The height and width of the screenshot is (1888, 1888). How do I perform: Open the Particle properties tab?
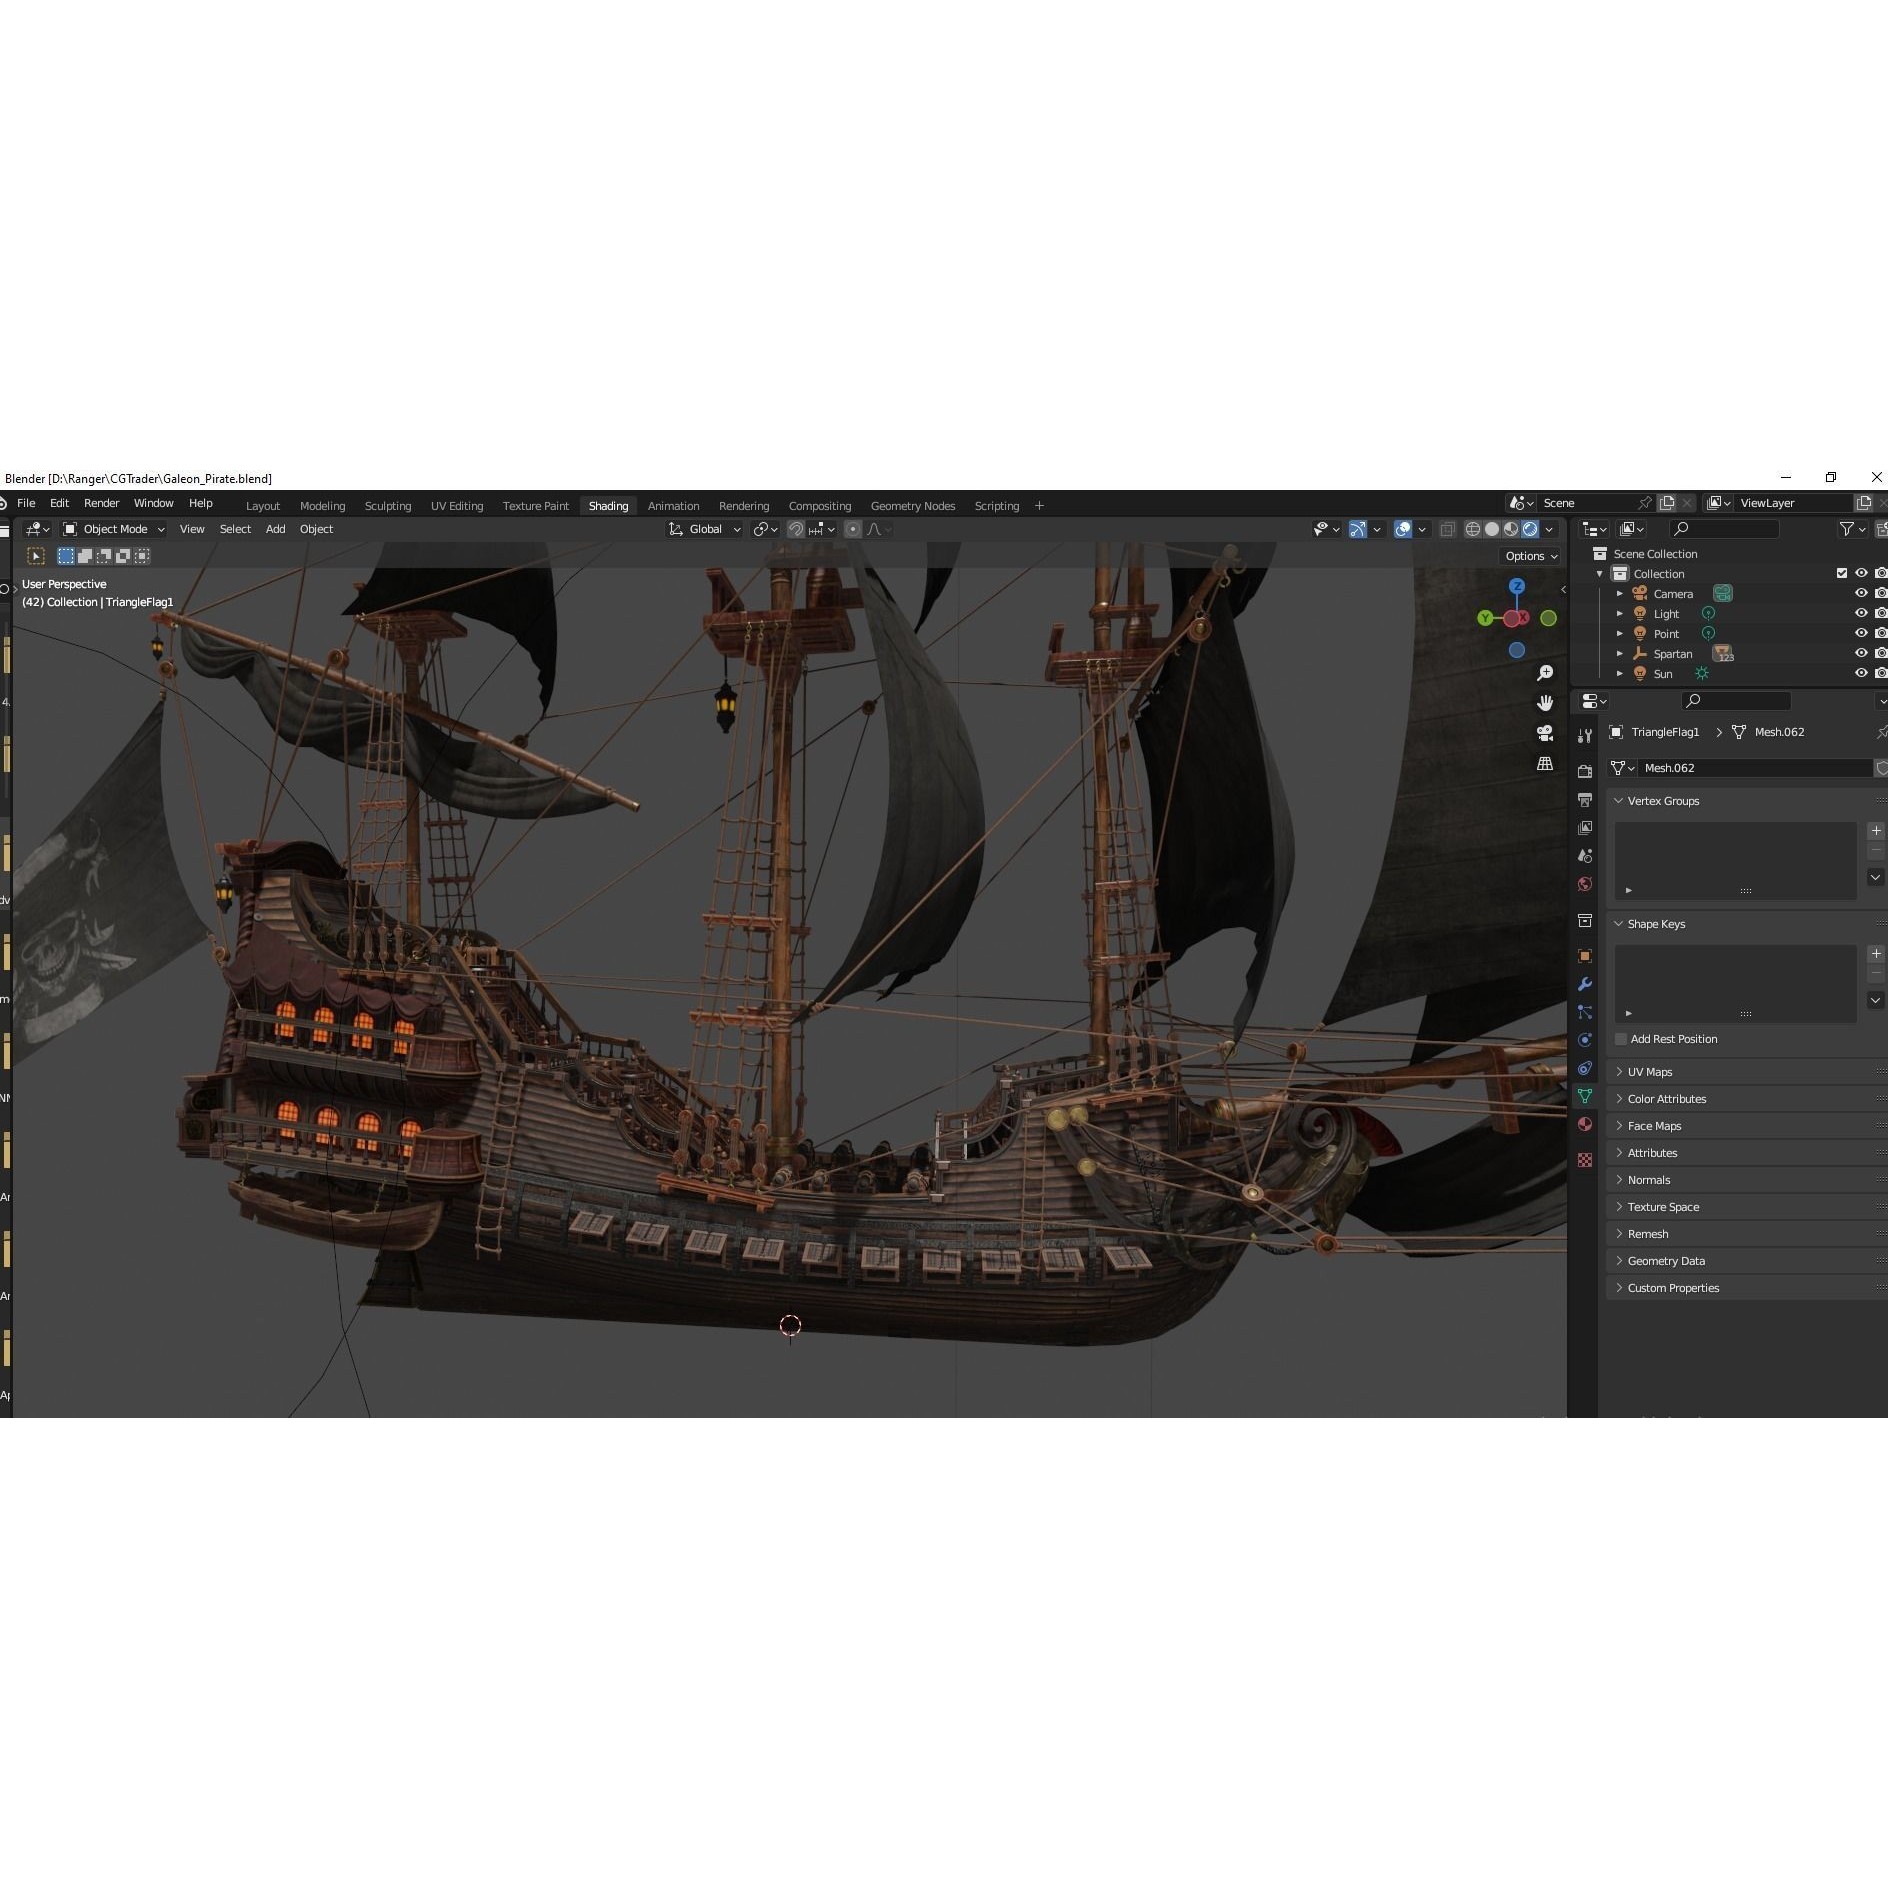[1586, 1009]
